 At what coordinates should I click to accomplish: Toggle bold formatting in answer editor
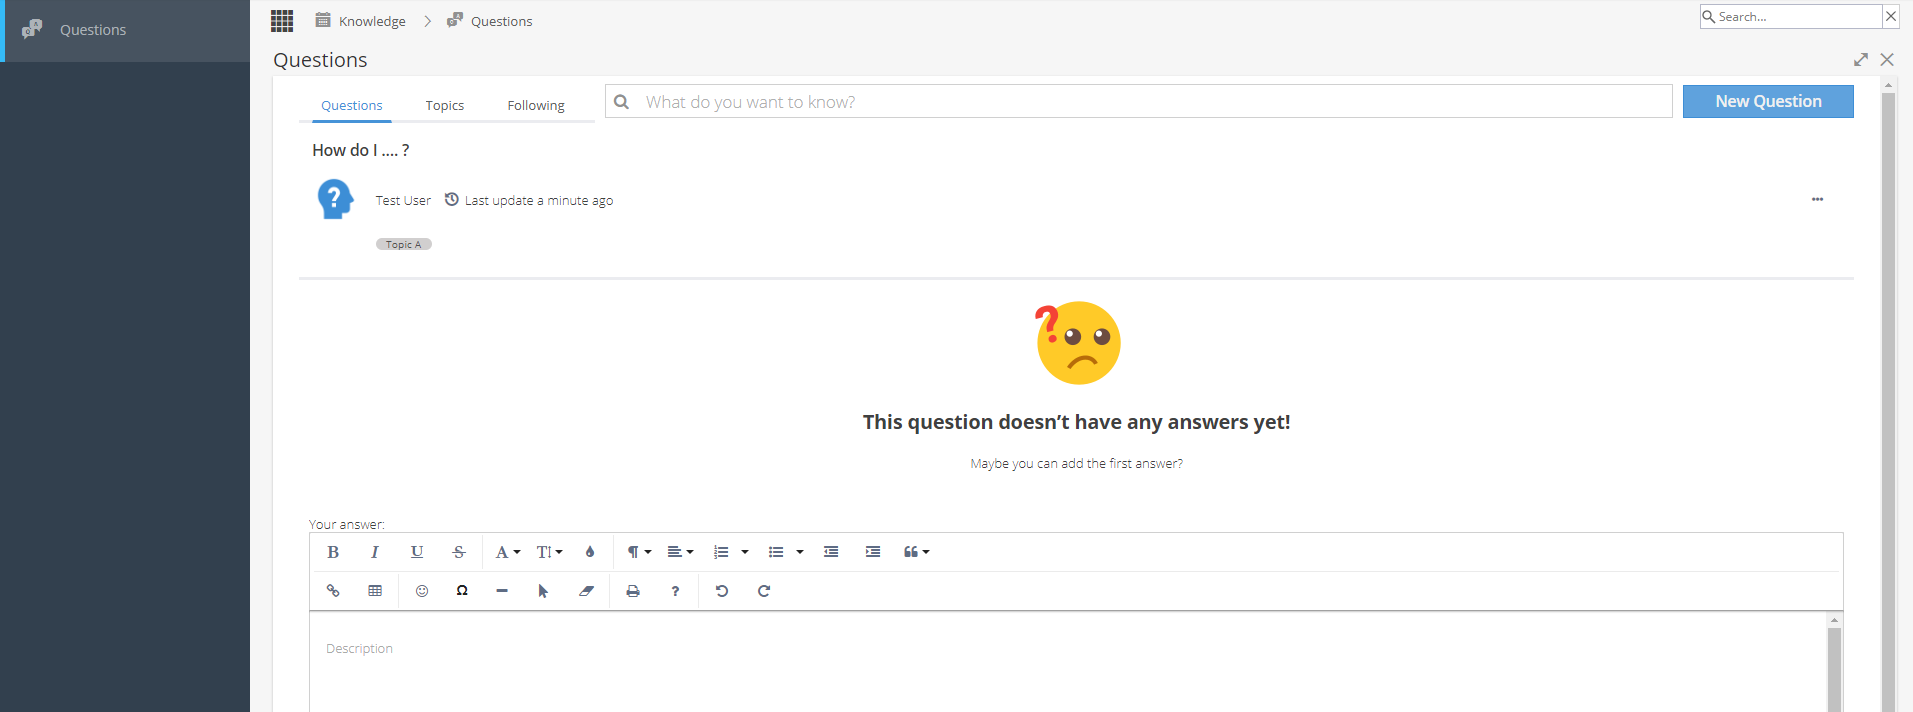click(x=333, y=552)
